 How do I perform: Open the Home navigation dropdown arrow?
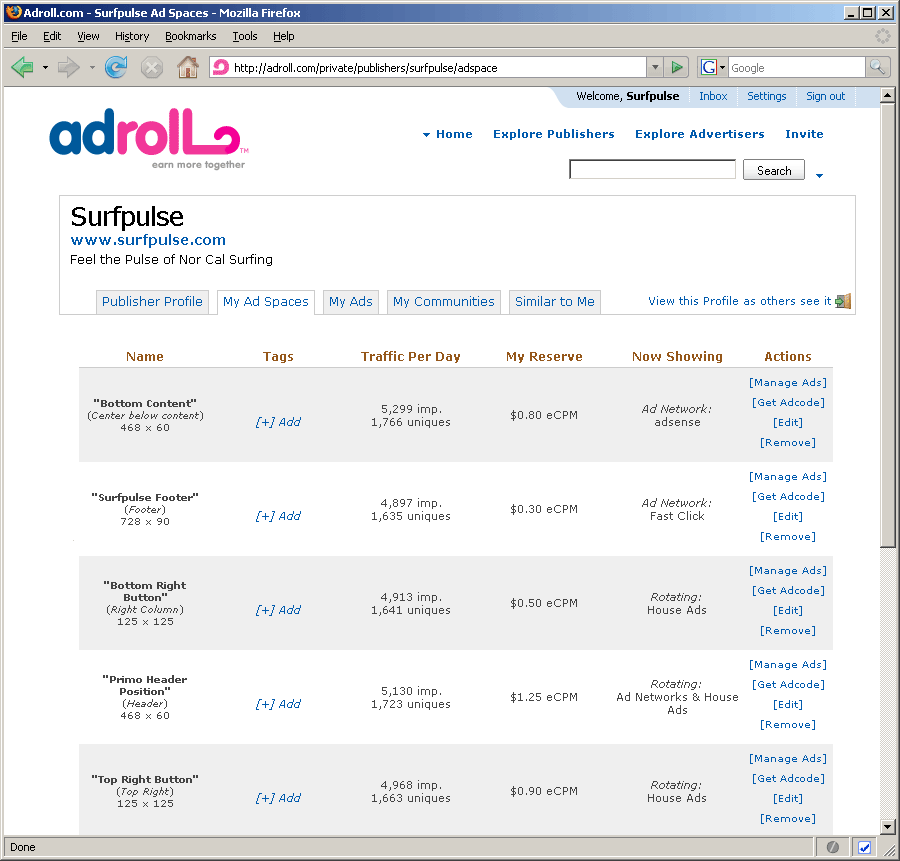[x=426, y=135]
